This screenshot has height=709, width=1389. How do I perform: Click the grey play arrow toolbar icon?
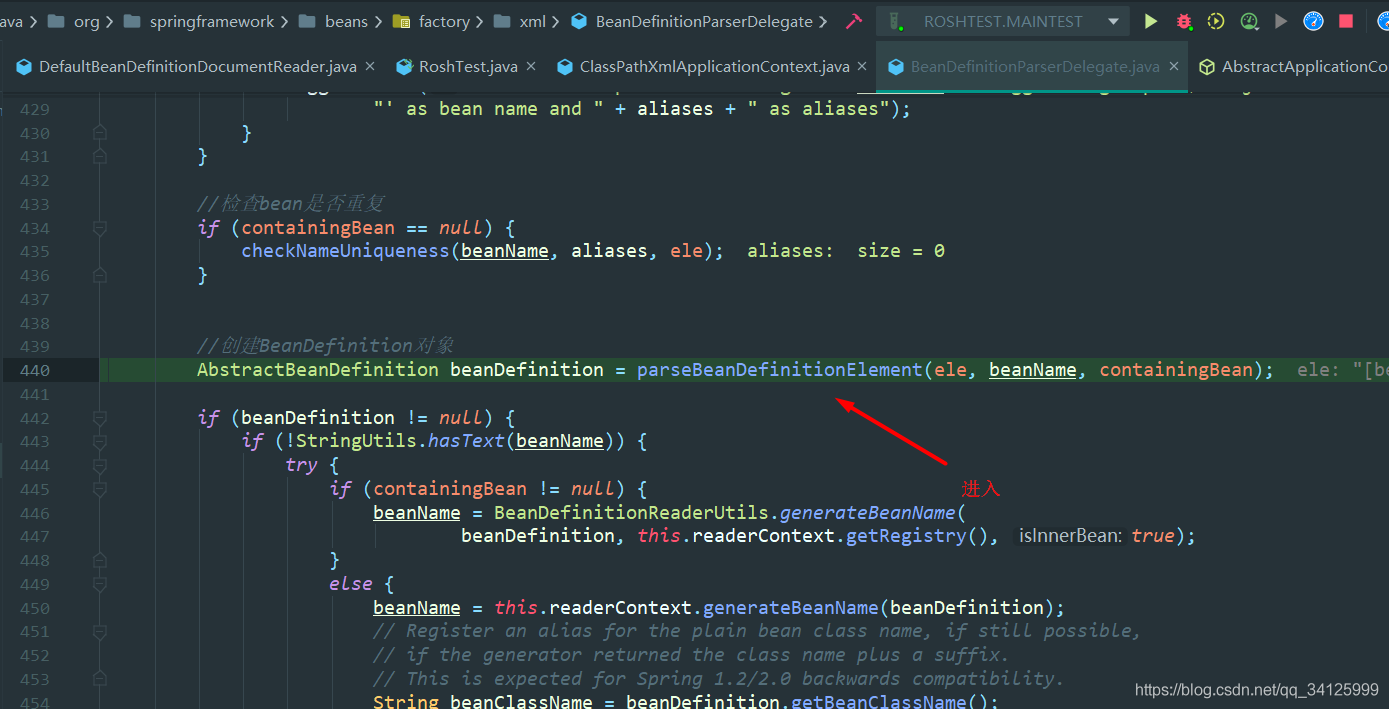coord(1281,21)
